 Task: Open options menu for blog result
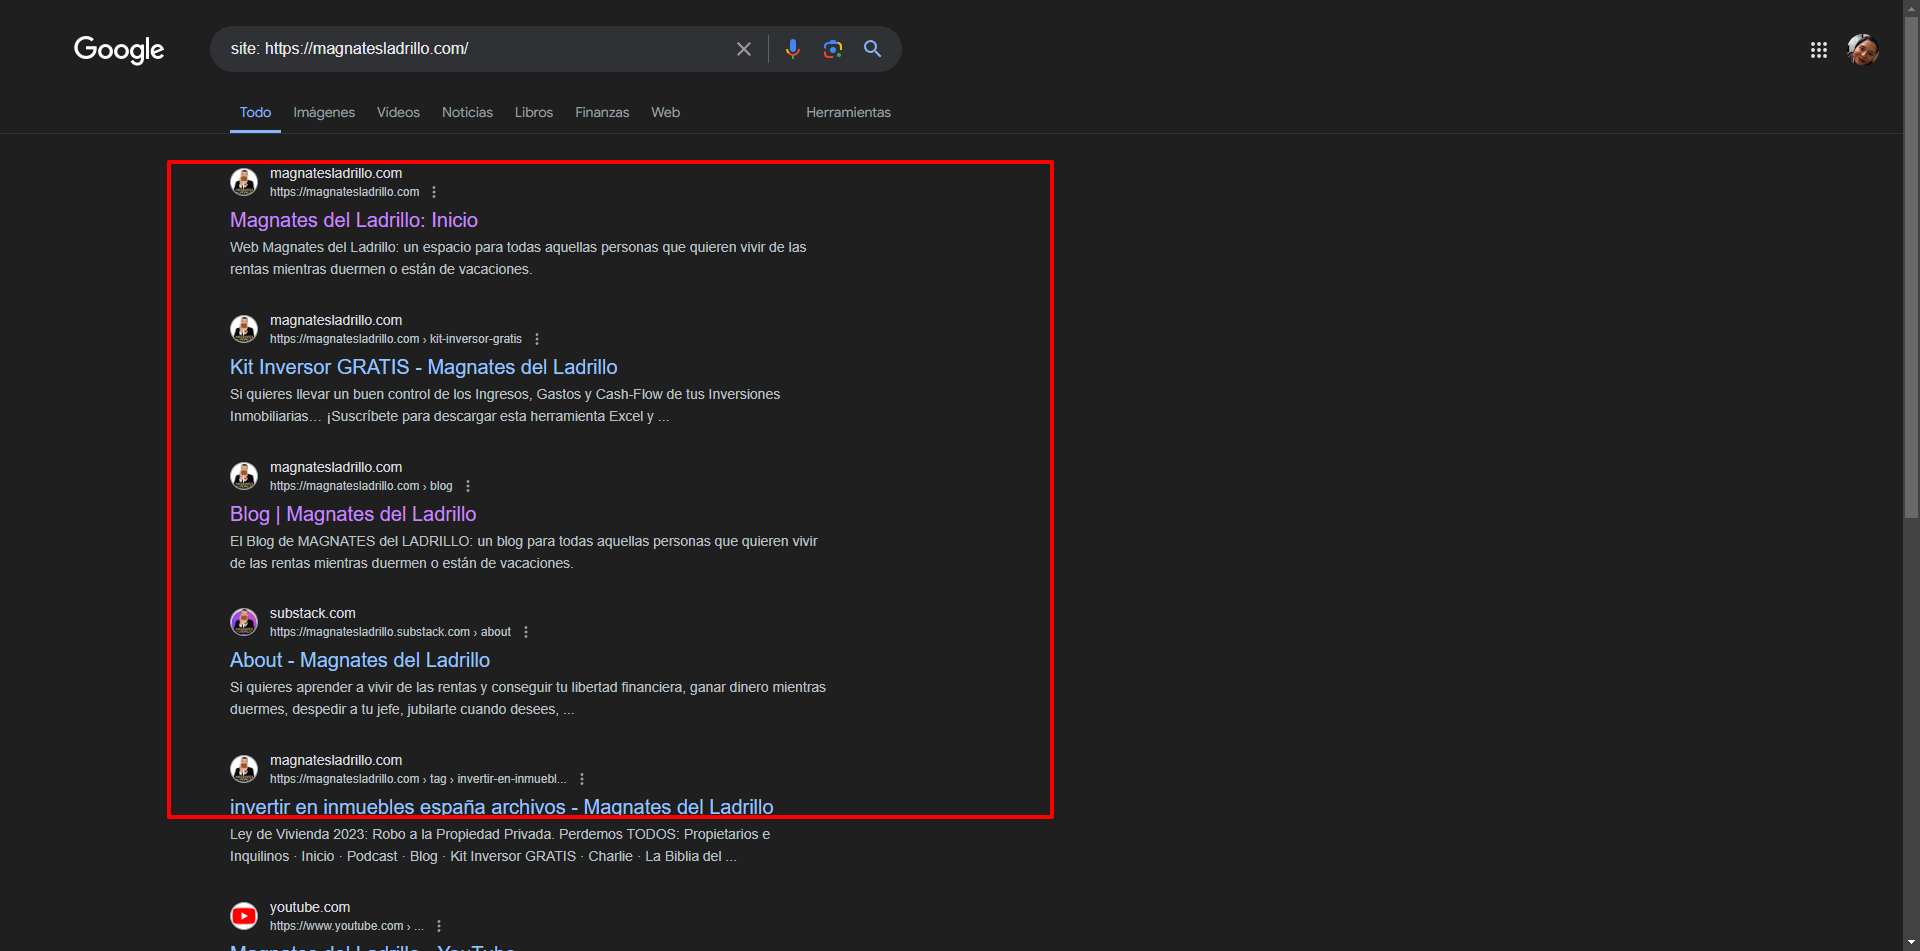pyautogui.click(x=468, y=486)
